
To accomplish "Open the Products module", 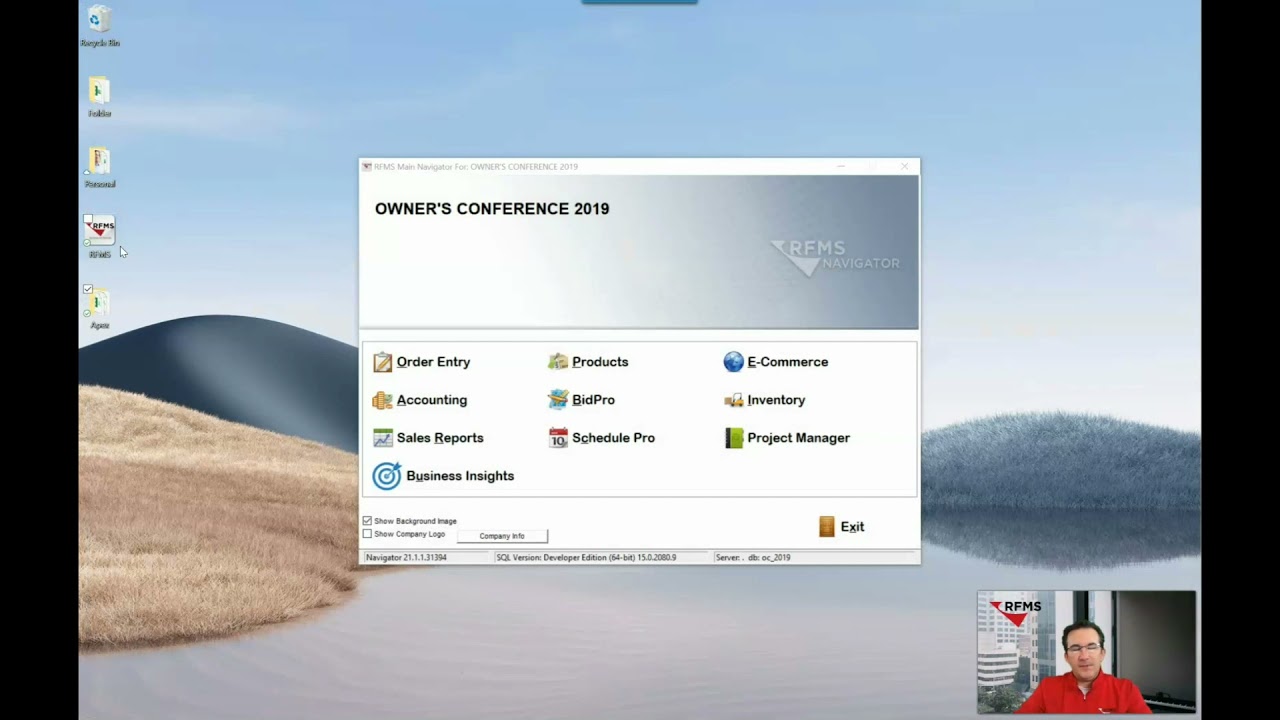I will pos(588,362).
